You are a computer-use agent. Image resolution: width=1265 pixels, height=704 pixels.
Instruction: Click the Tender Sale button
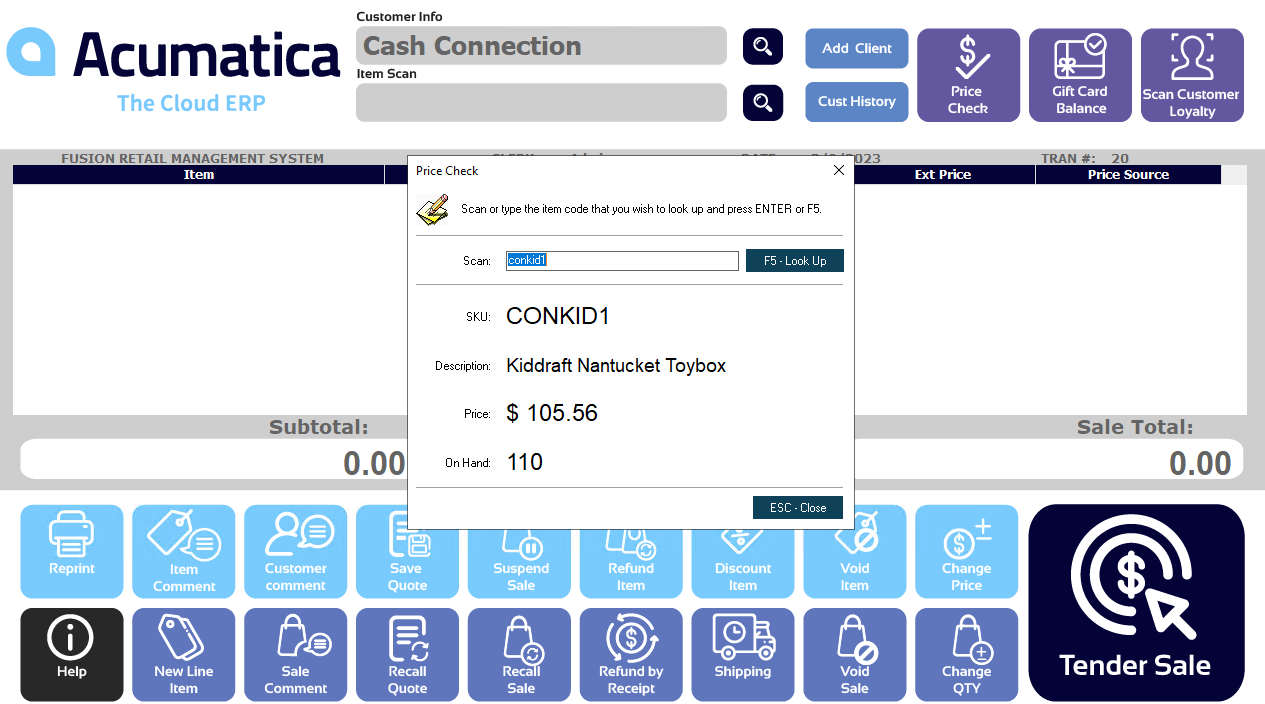coord(1136,602)
